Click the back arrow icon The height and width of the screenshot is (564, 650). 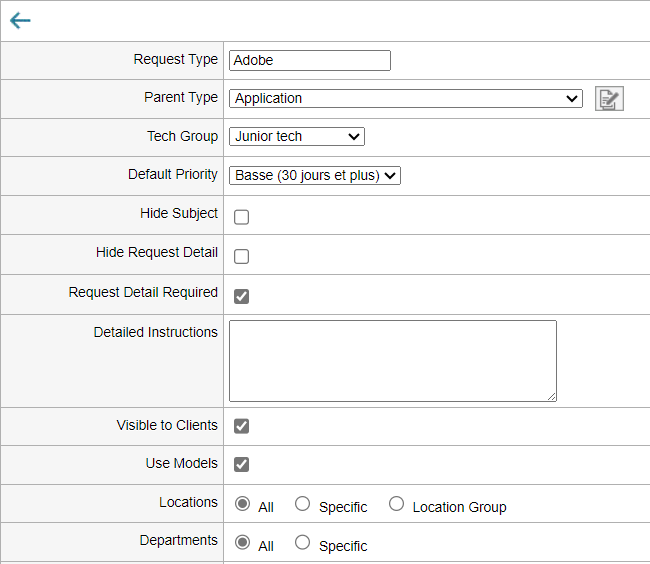20,21
